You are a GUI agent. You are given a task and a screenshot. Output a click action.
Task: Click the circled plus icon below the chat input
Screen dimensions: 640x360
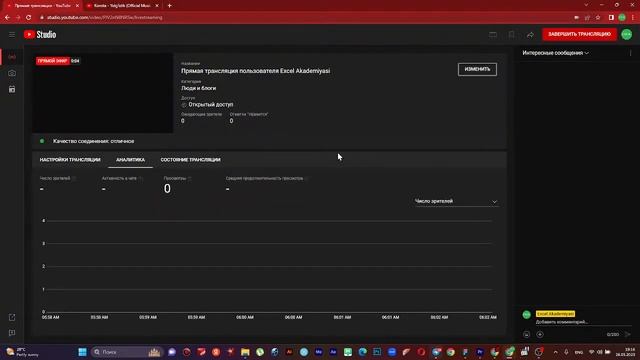coord(540,334)
